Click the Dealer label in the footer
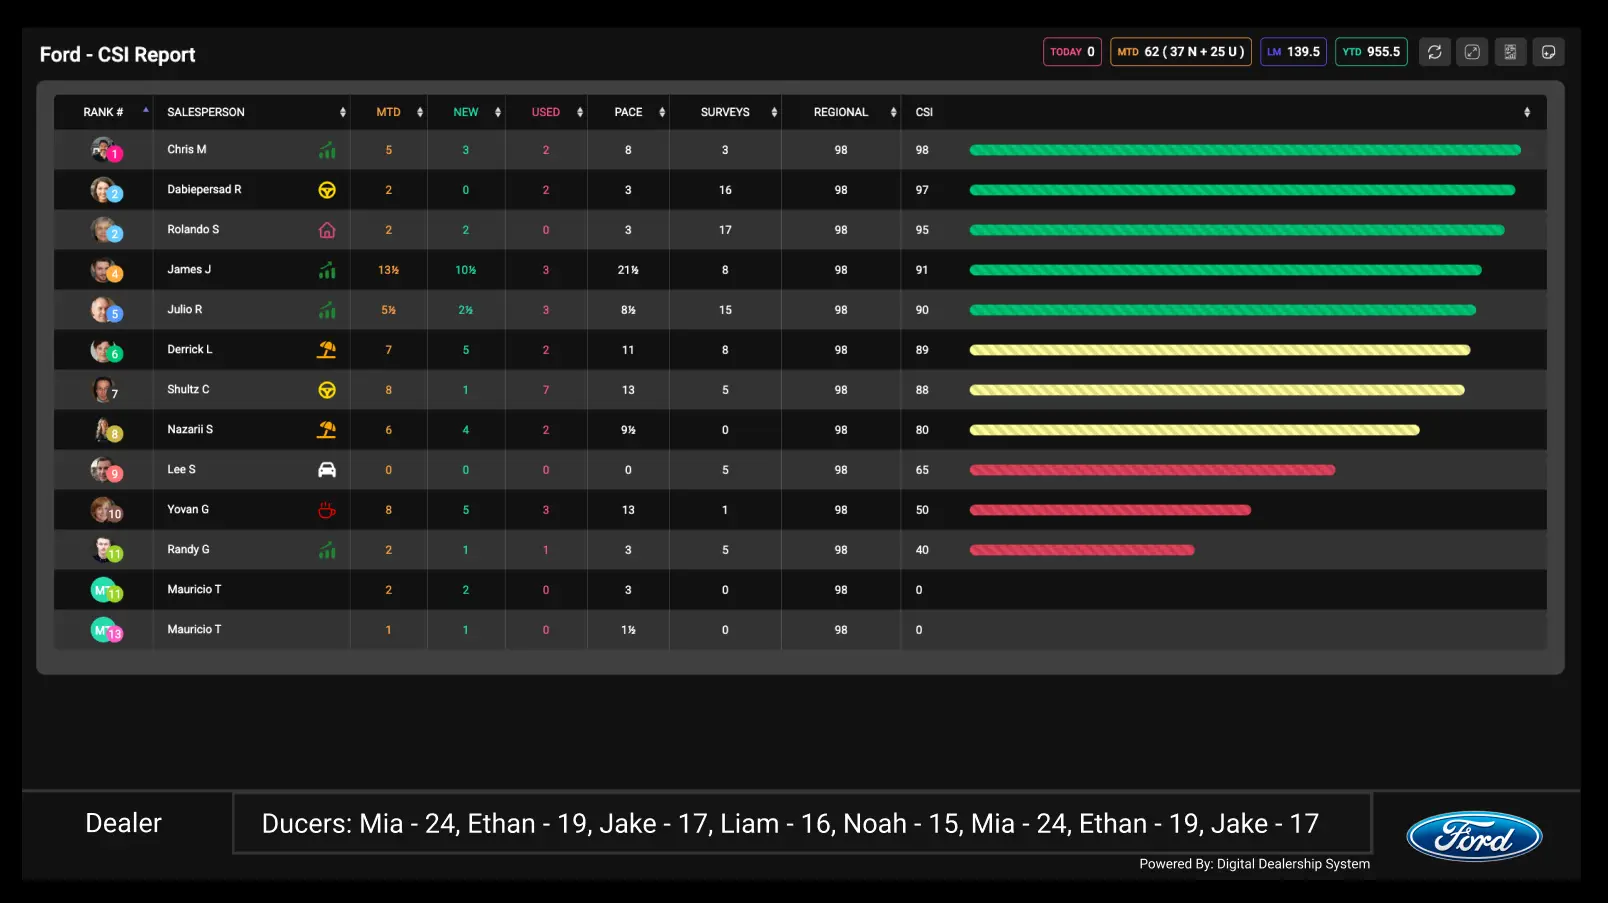This screenshot has height=903, width=1608. pos(123,823)
